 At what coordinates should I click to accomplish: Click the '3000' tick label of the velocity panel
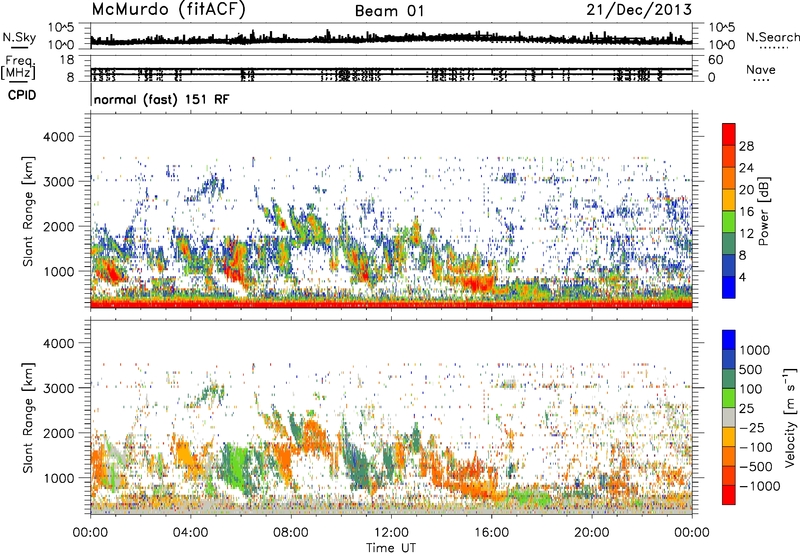[x=59, y=388]
